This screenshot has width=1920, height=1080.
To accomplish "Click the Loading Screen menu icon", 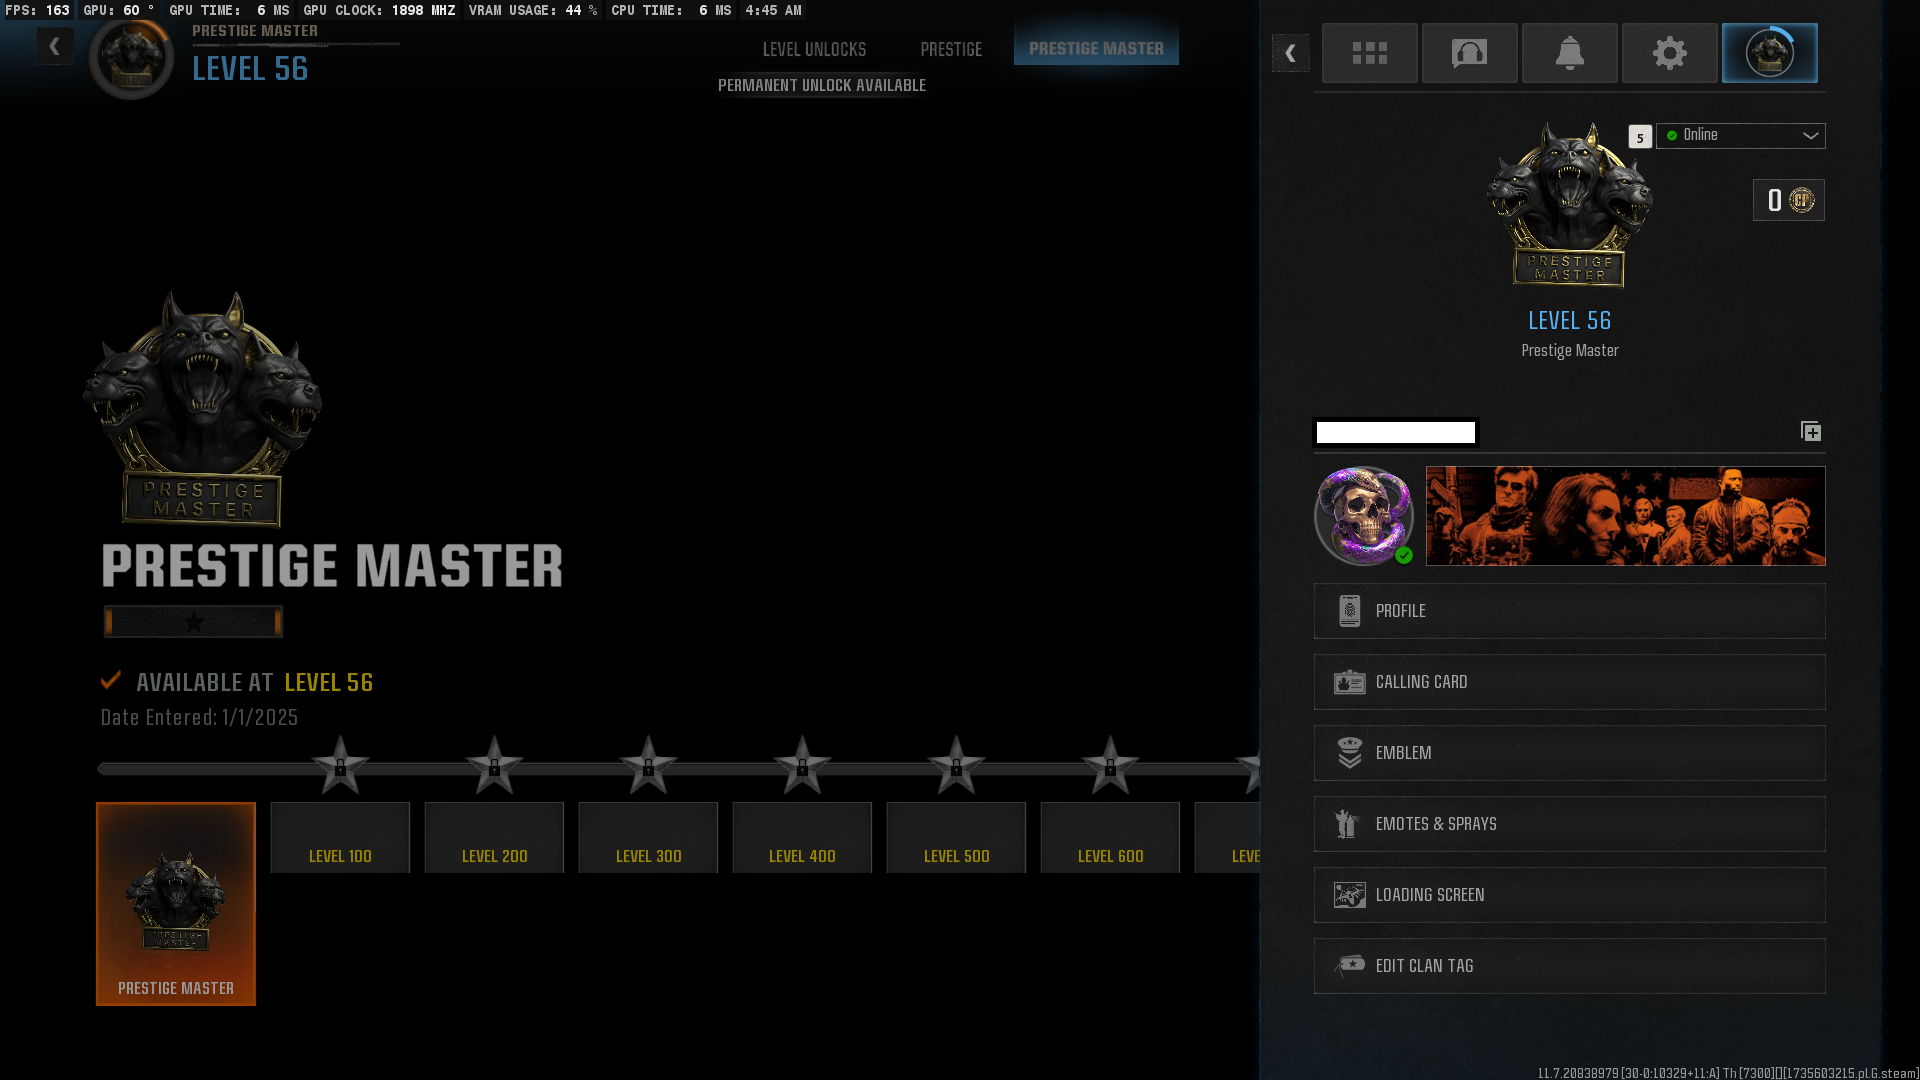I will pyautogui.click(x=1350, y=895).
